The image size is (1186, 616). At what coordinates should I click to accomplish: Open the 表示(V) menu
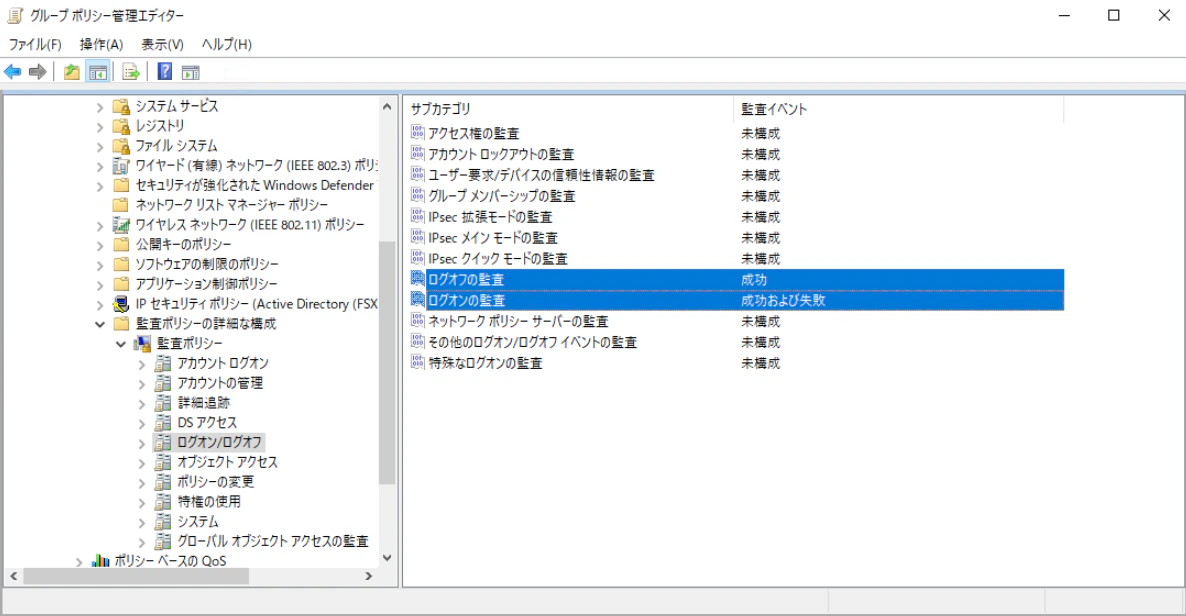[x=162, y=45]
